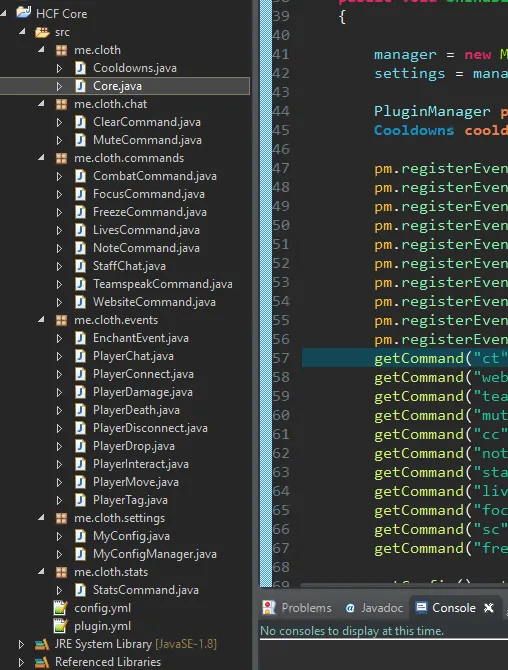Click the JRE System Library icon
The height and width of the screenshot is (670, 508).
pos(42,644)
